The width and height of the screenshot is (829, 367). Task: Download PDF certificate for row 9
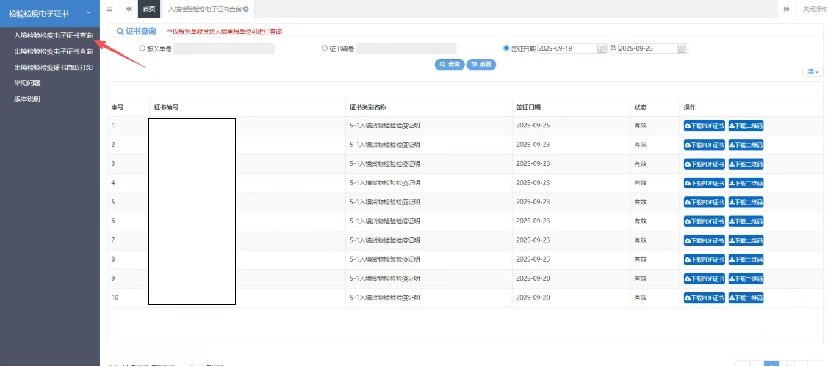[704, 278]
